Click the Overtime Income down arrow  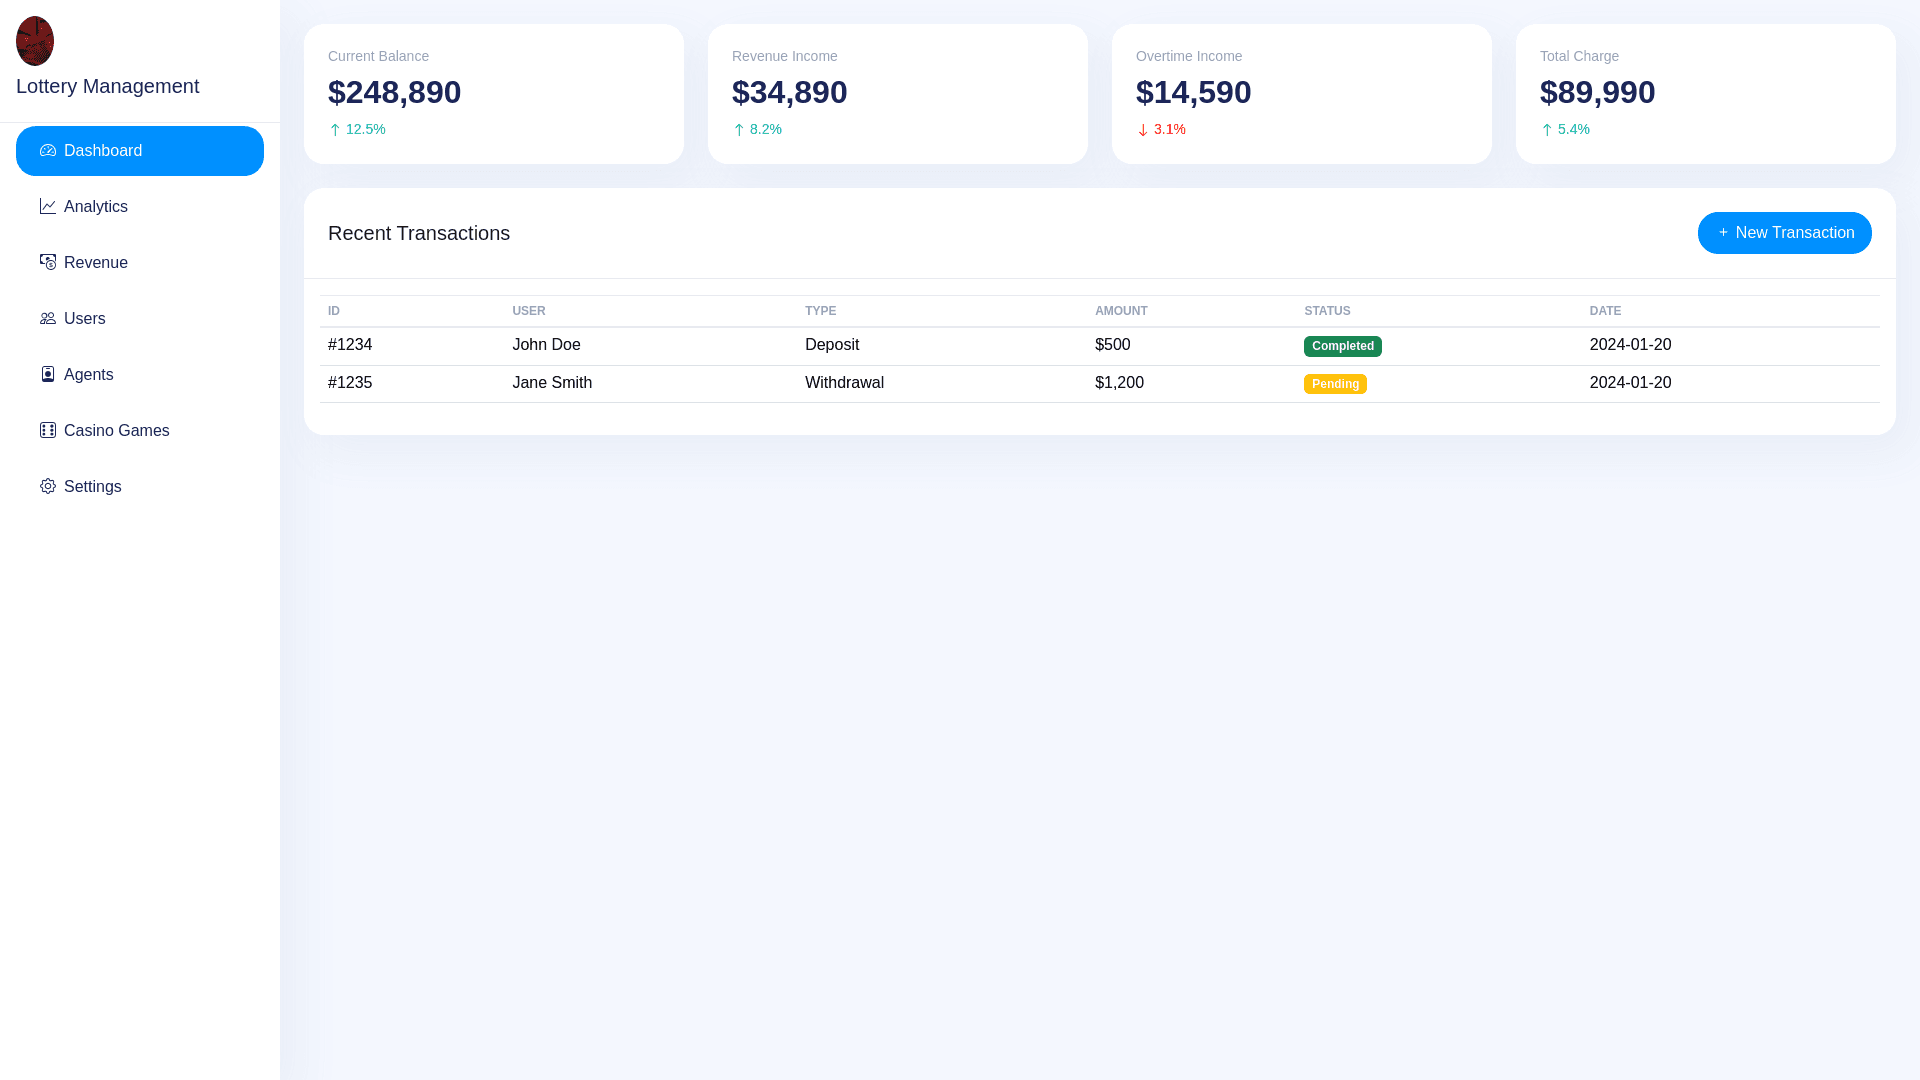click(x=1143, y=130)
